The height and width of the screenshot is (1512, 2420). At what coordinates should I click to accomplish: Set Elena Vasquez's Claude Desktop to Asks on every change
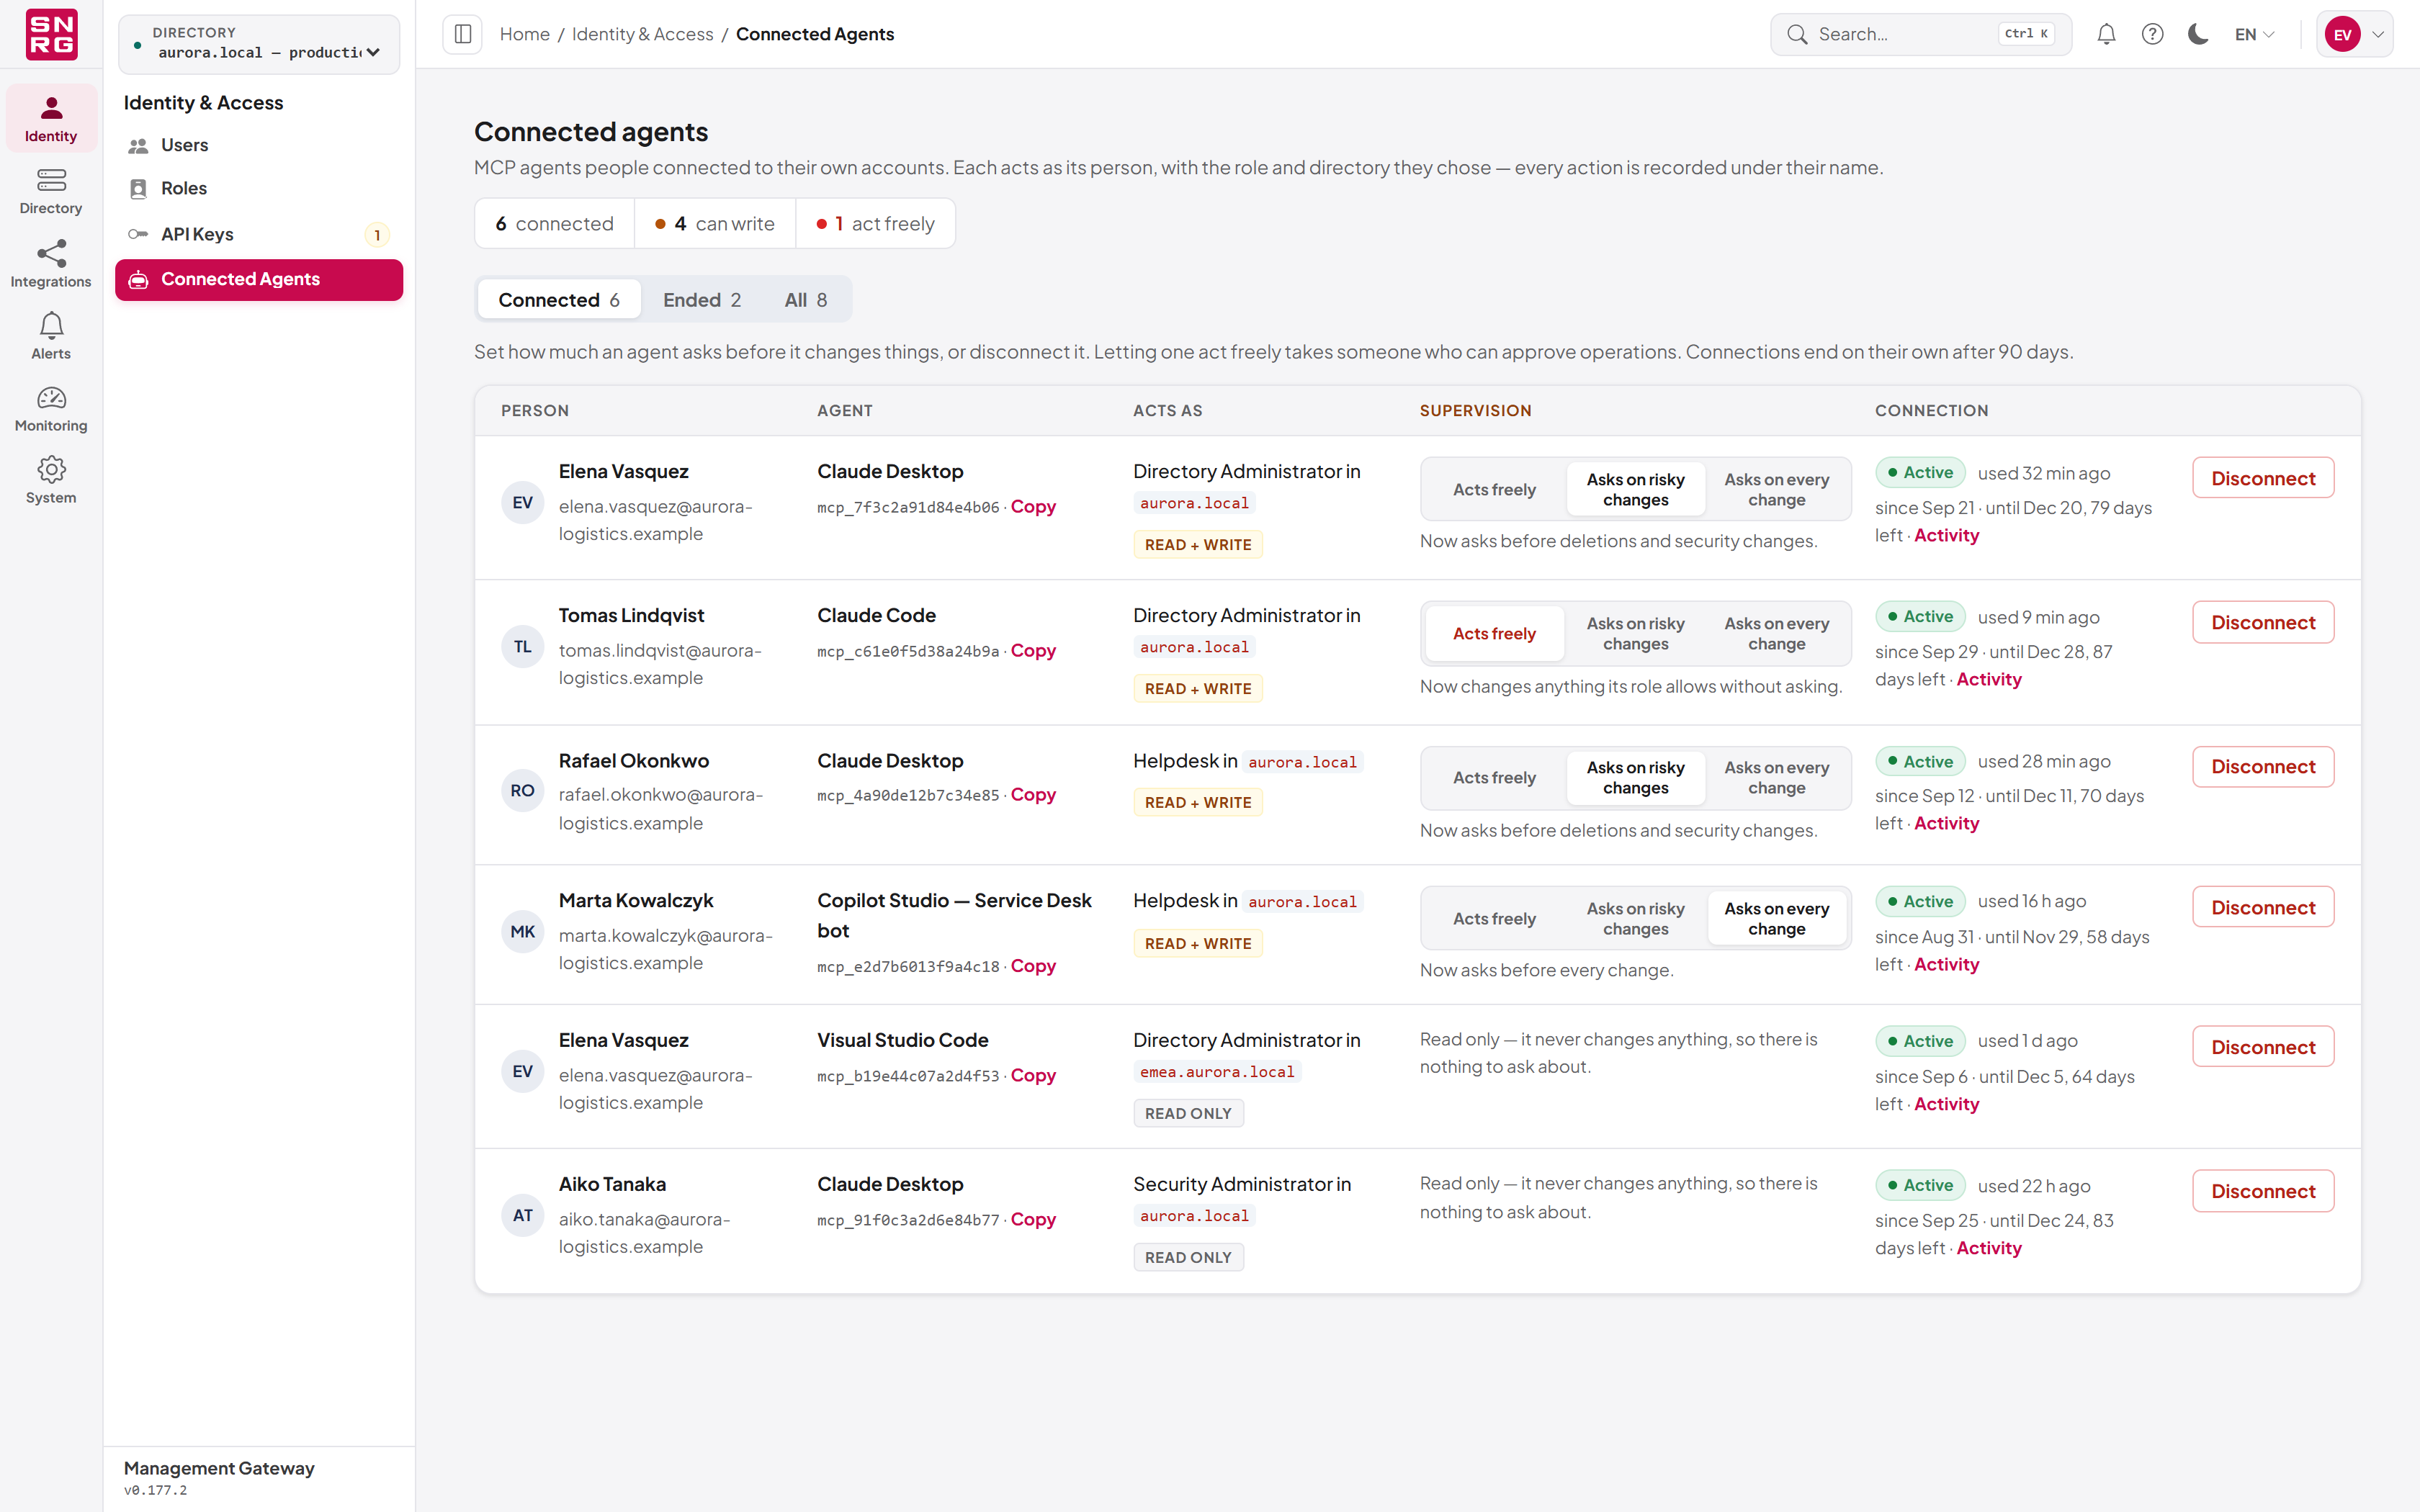[x=1776, y=490]
